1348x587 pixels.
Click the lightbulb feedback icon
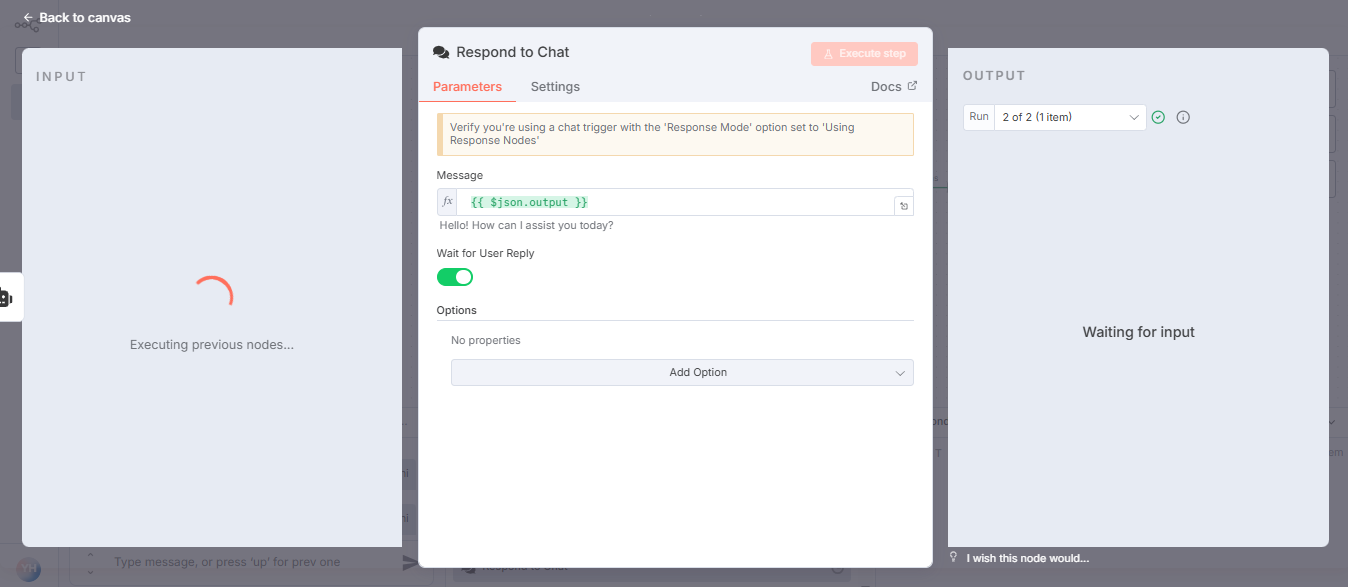tap(953, 558)
